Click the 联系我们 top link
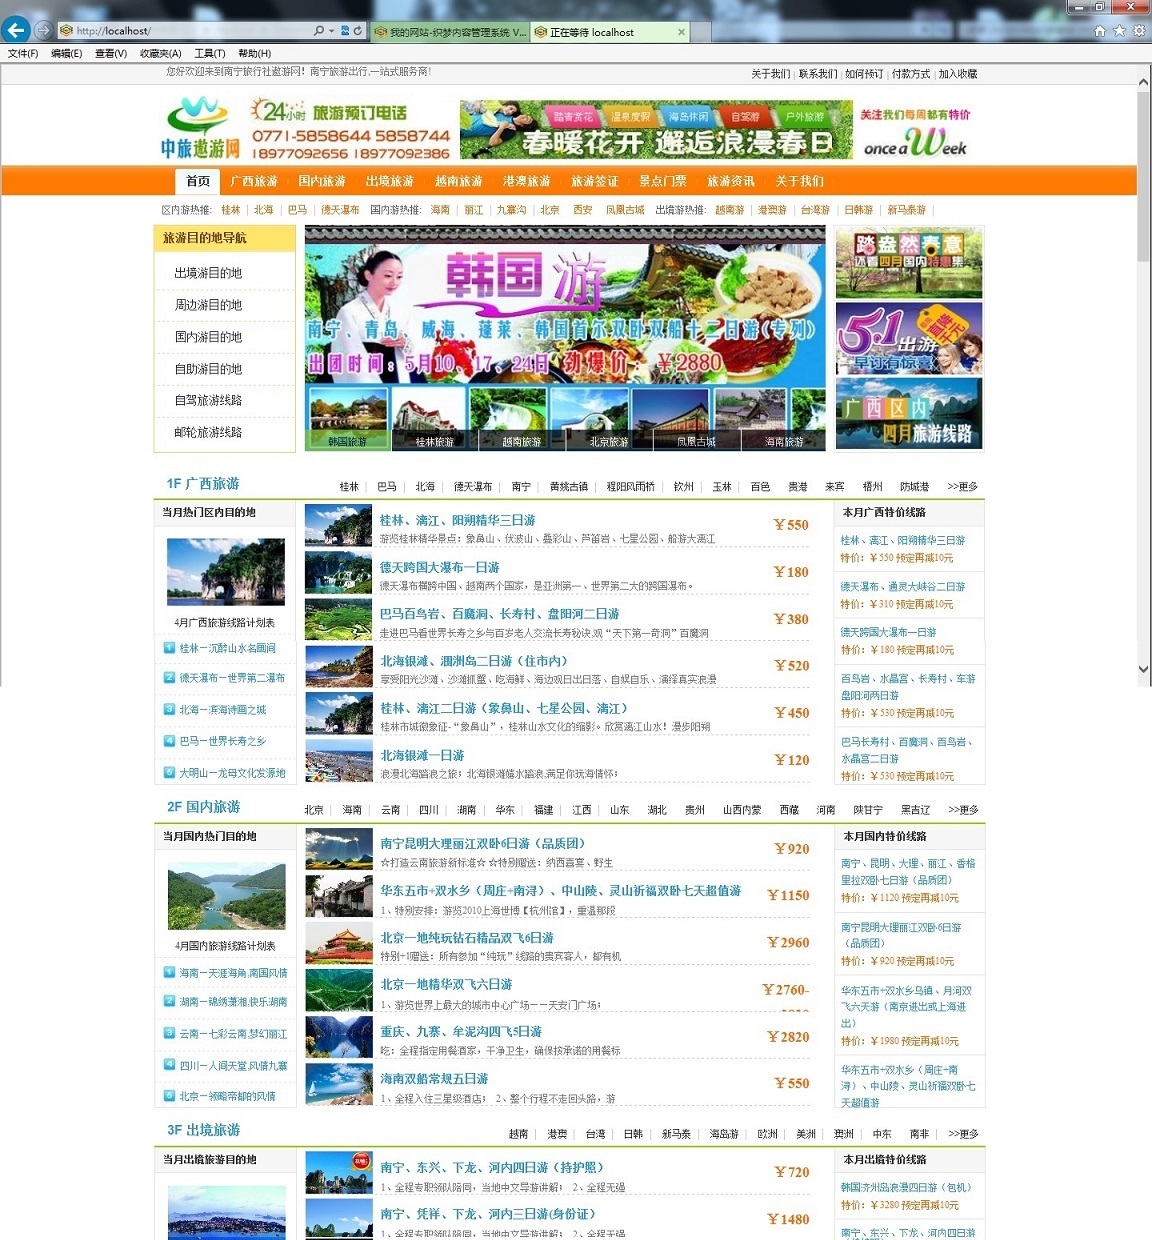 pyautogui.click(x=817, y=74)
